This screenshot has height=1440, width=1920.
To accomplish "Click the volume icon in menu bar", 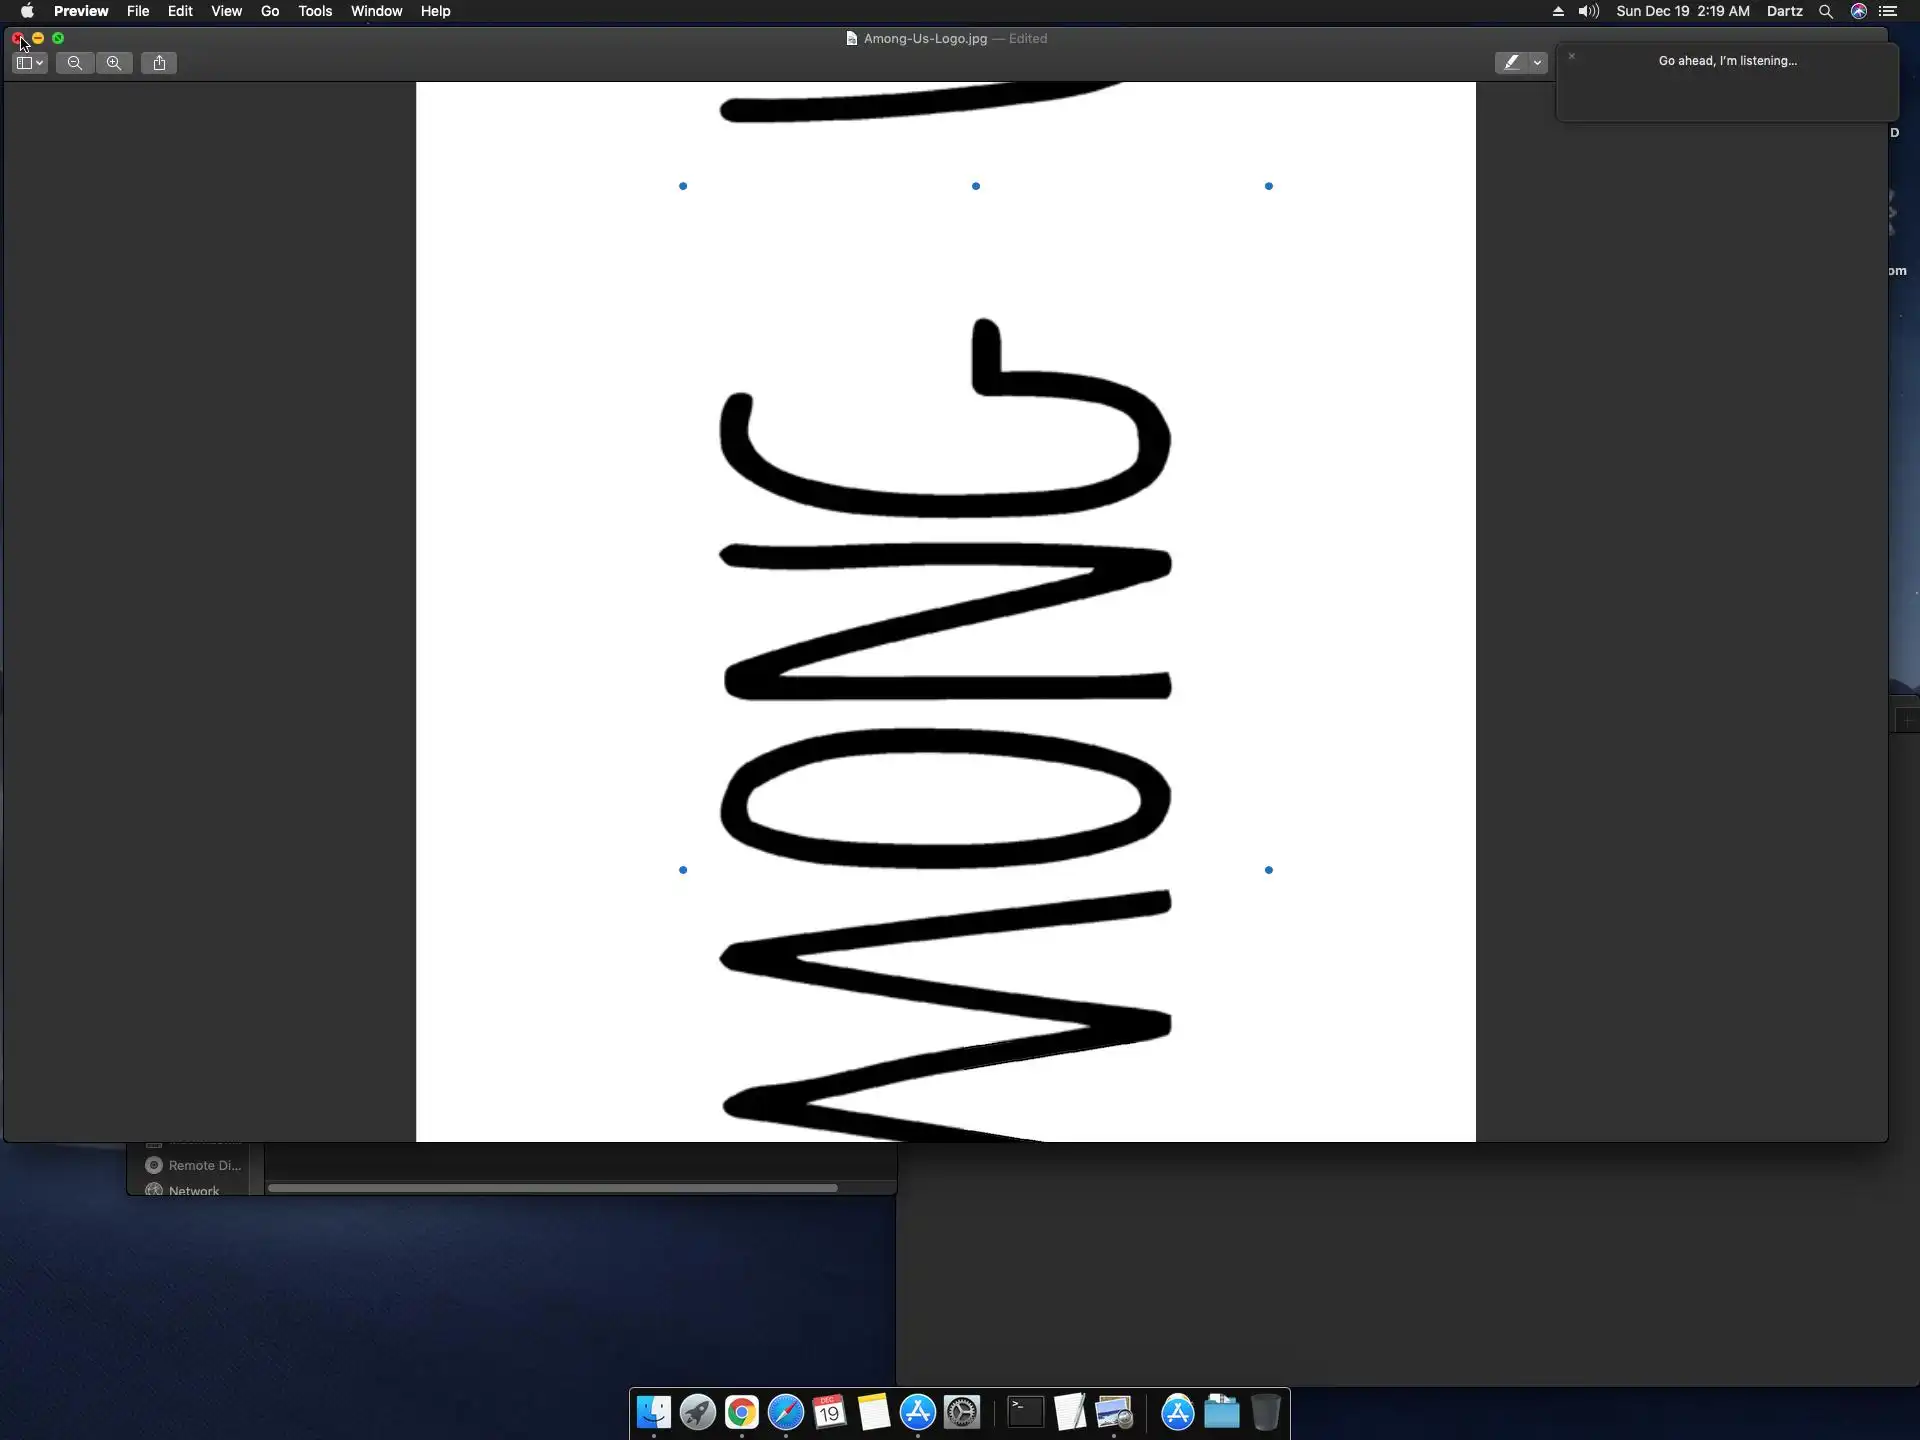I will point(1588,11).
